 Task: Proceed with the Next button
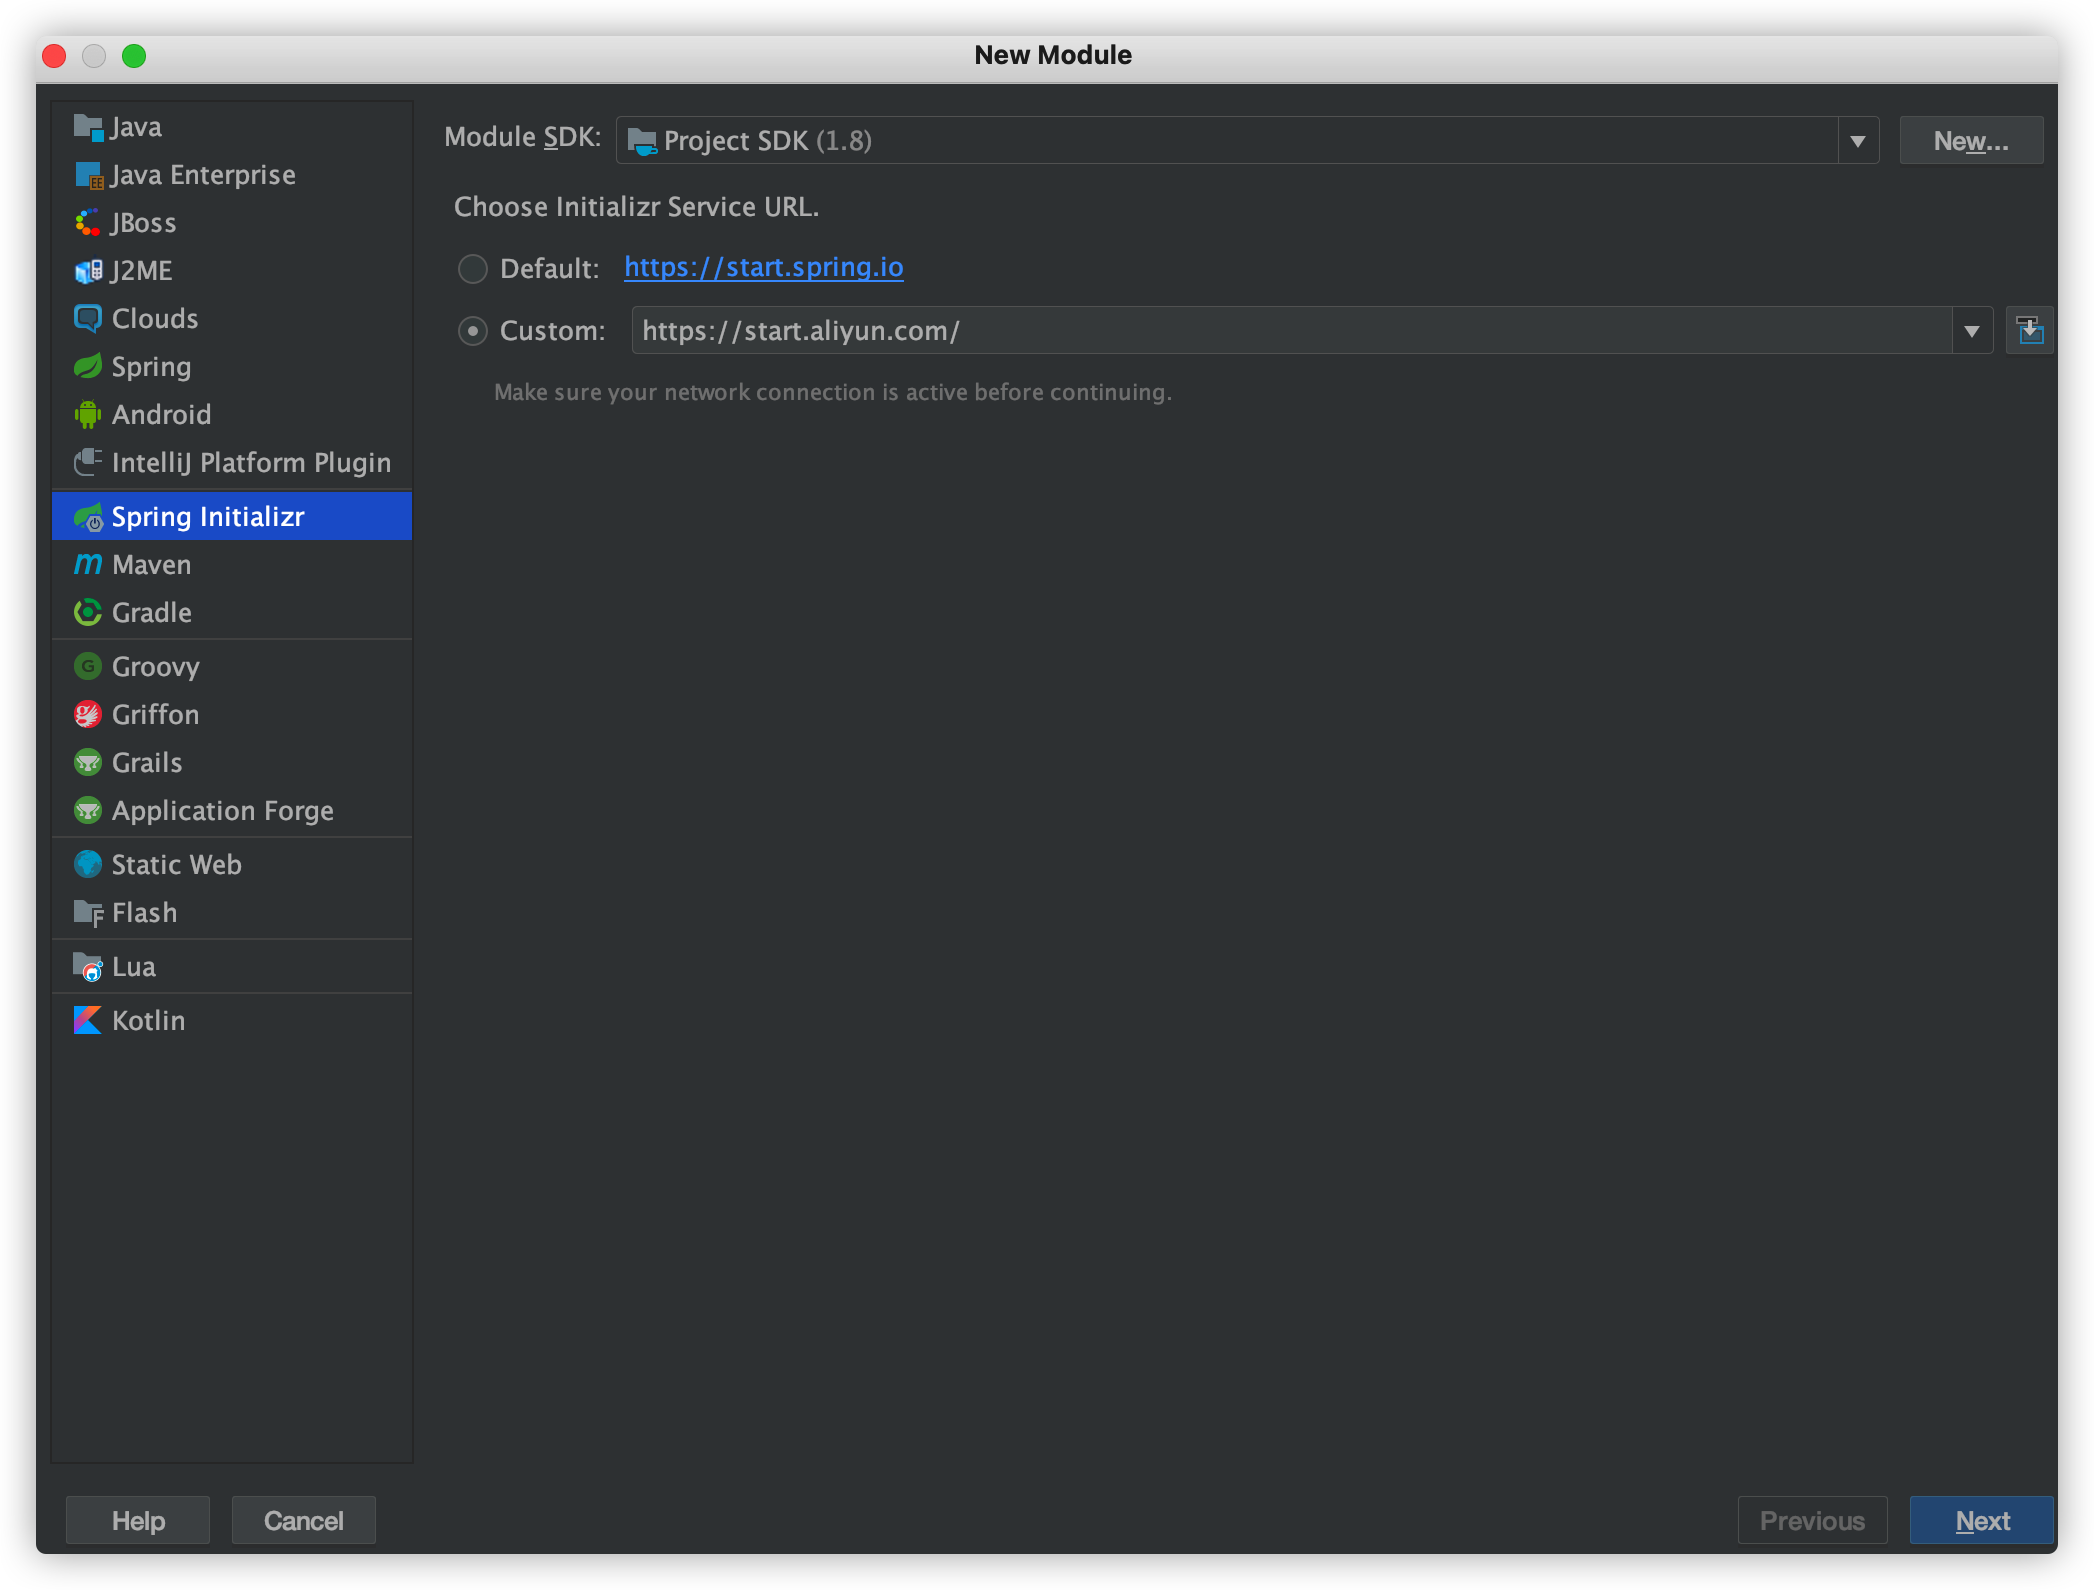(x=1982, y=1521)
